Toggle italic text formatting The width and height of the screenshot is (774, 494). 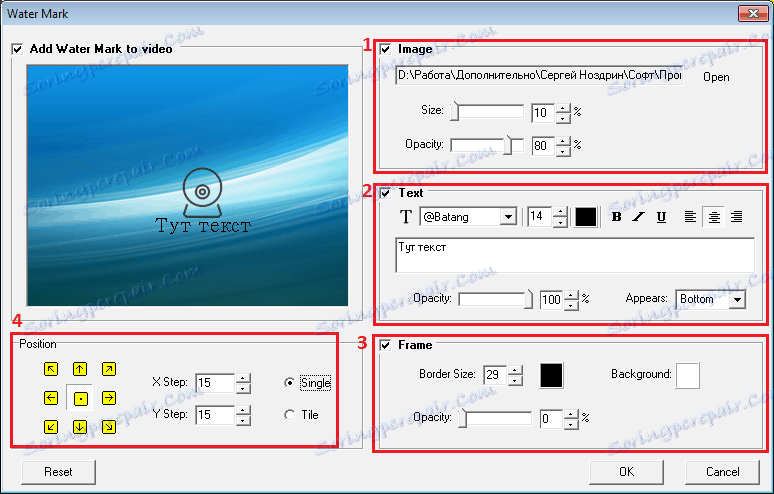[639, 217]
